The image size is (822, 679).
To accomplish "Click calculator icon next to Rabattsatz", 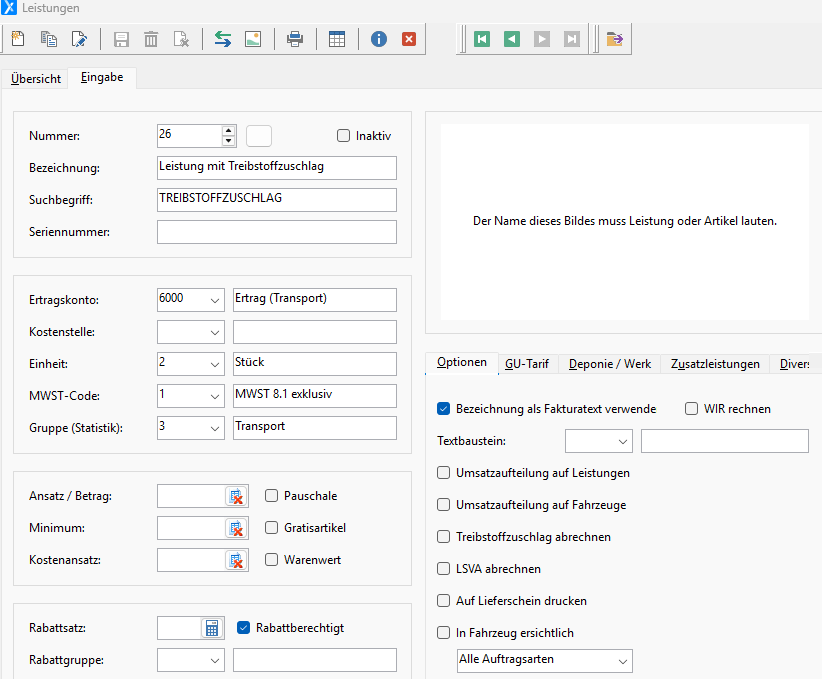I will (x=211, y=628).
